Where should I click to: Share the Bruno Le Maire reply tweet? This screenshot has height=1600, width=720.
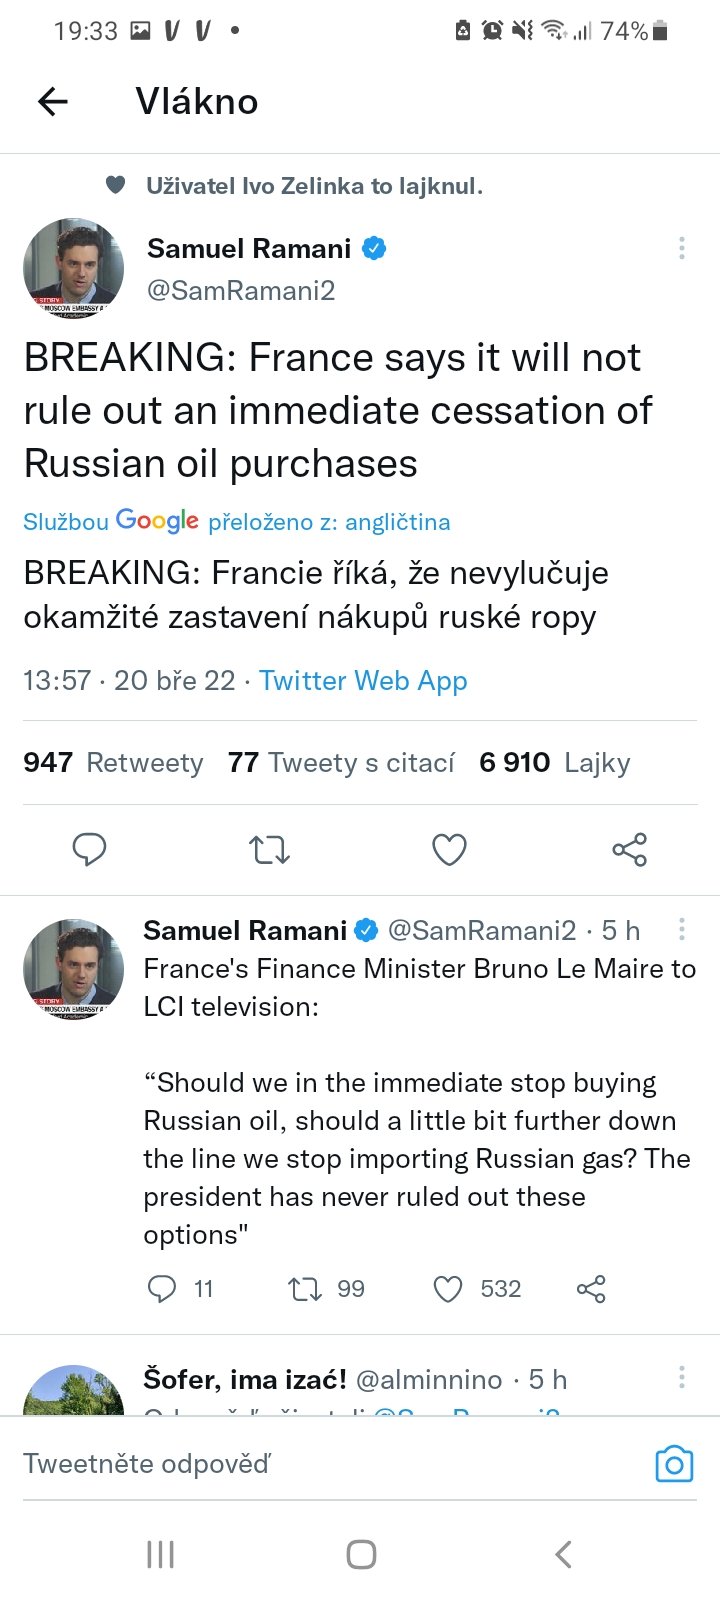[591, 1289]
